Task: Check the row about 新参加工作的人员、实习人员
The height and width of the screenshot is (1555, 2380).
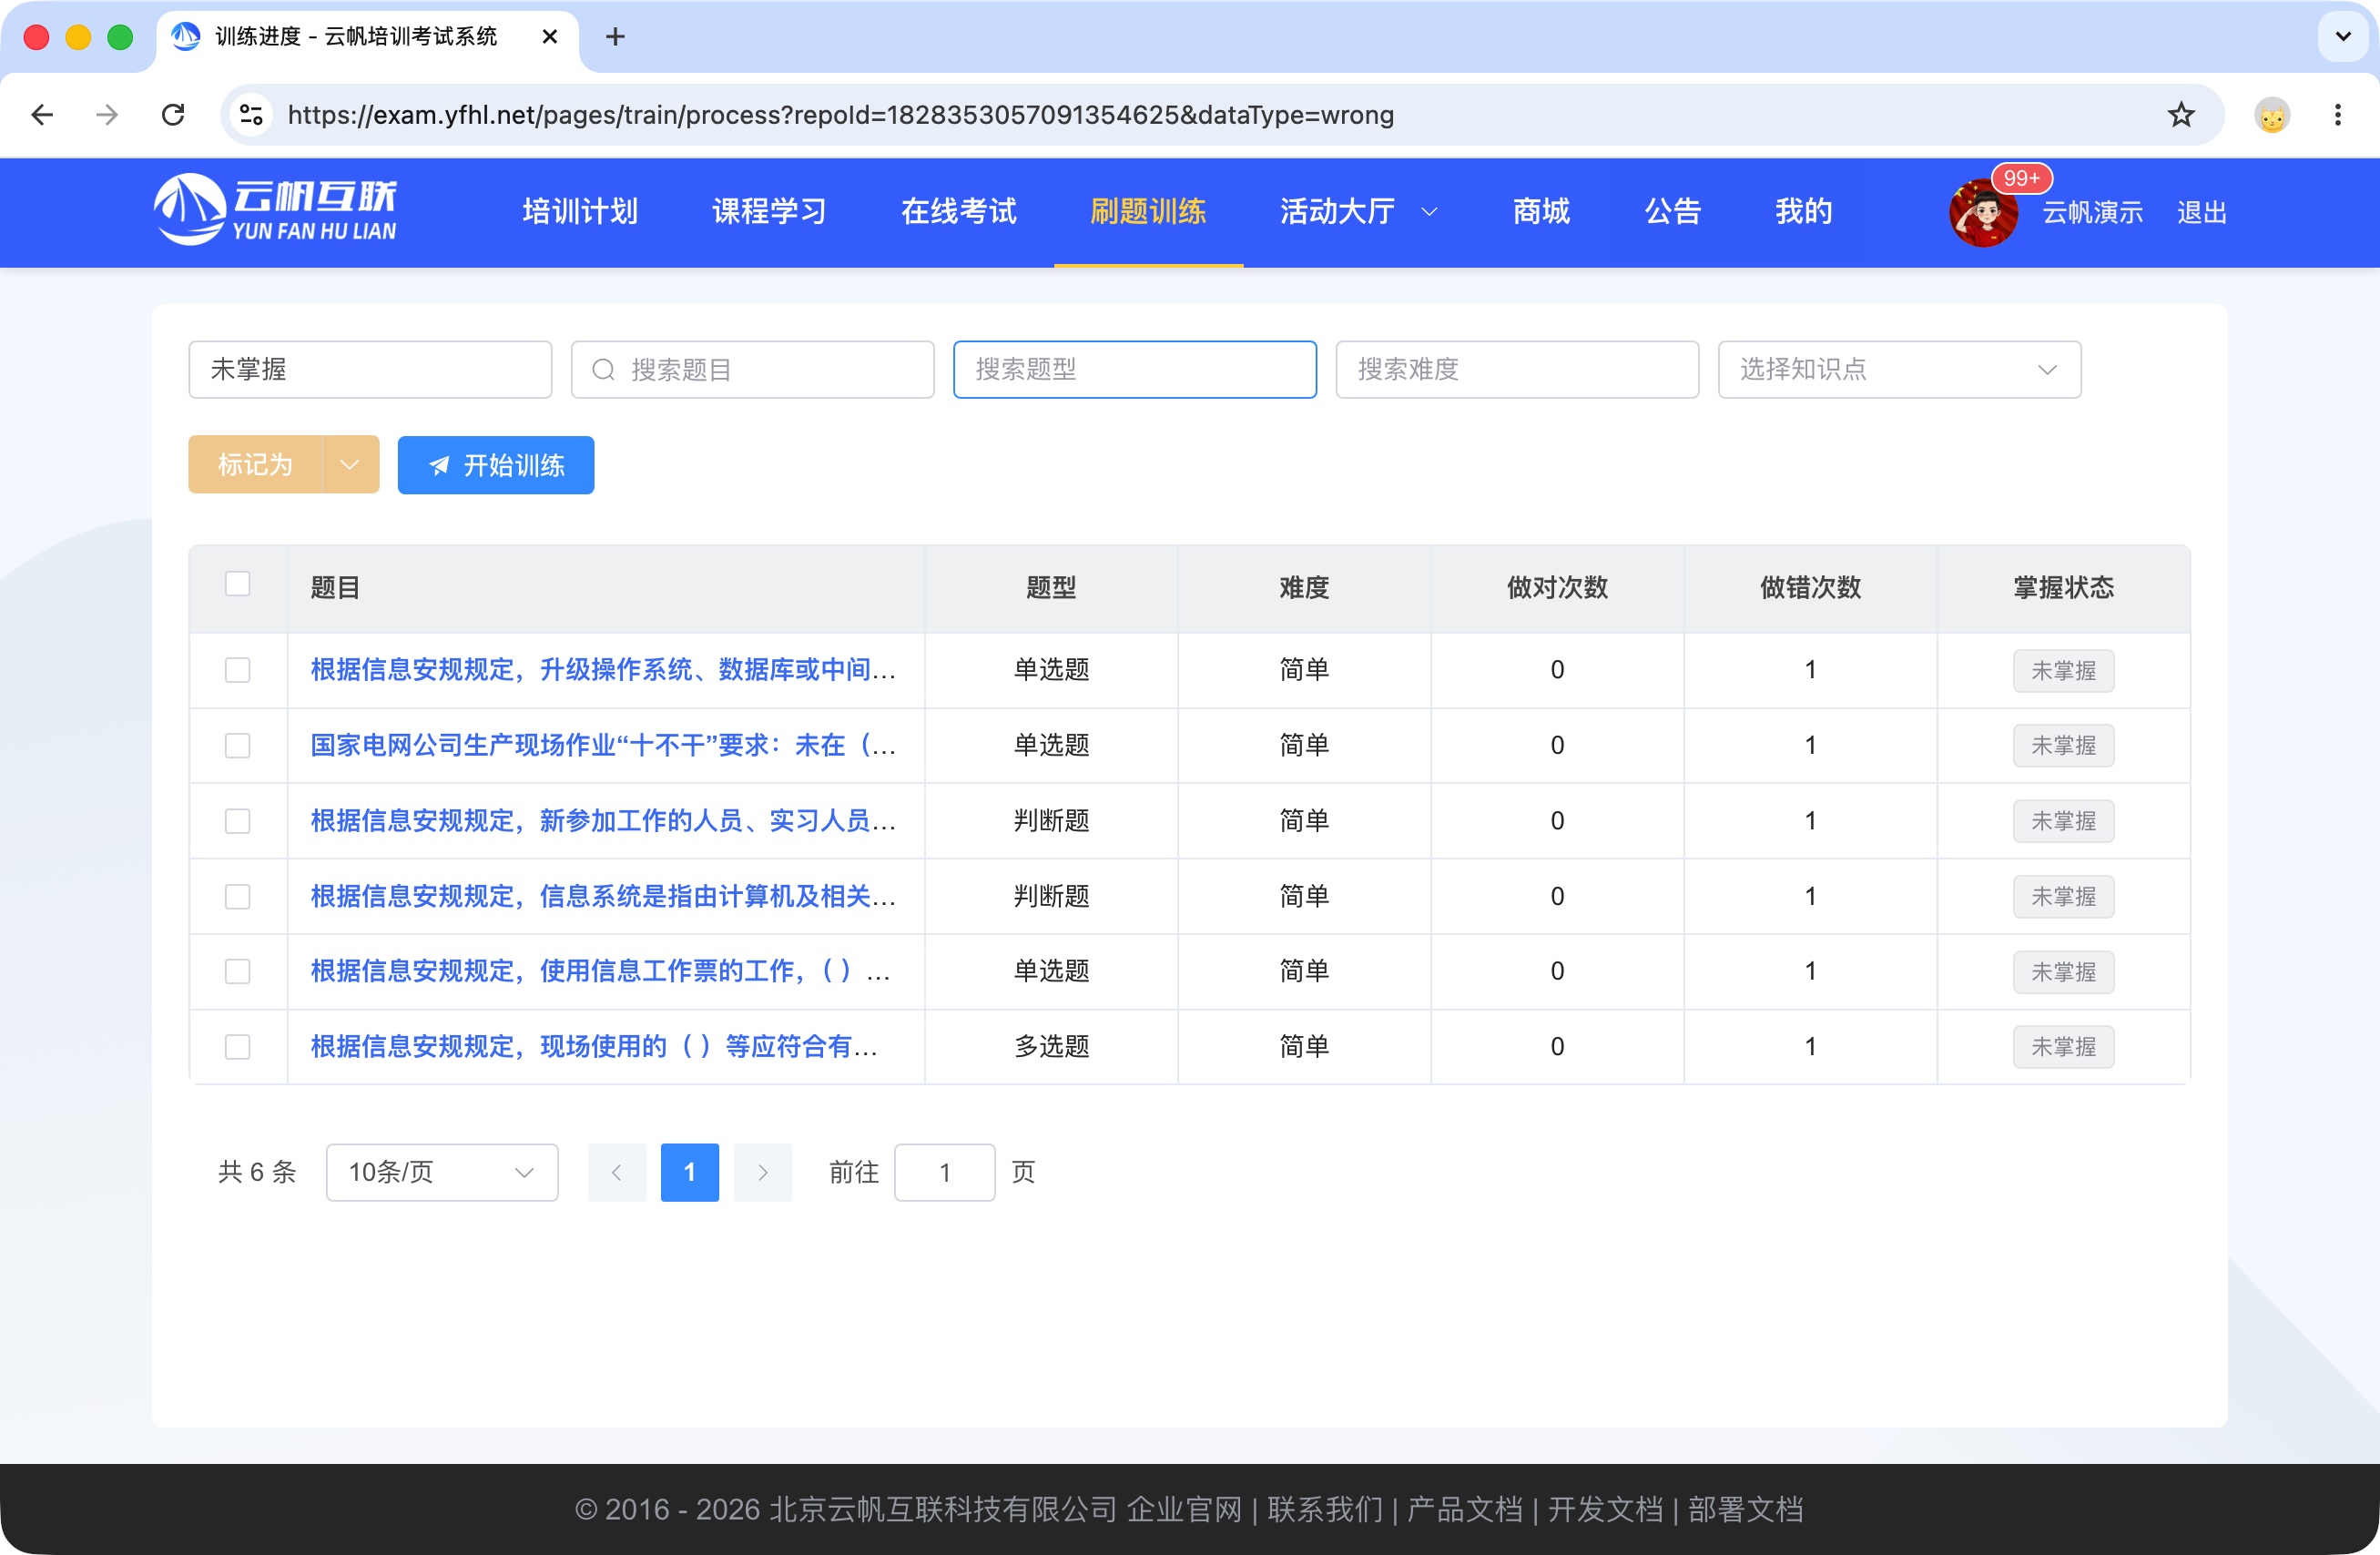Action: coord(237,821)
